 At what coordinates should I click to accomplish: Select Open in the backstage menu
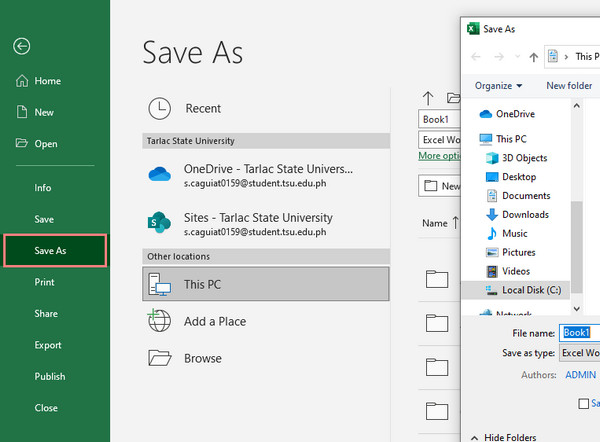click(x=37, y=144)
